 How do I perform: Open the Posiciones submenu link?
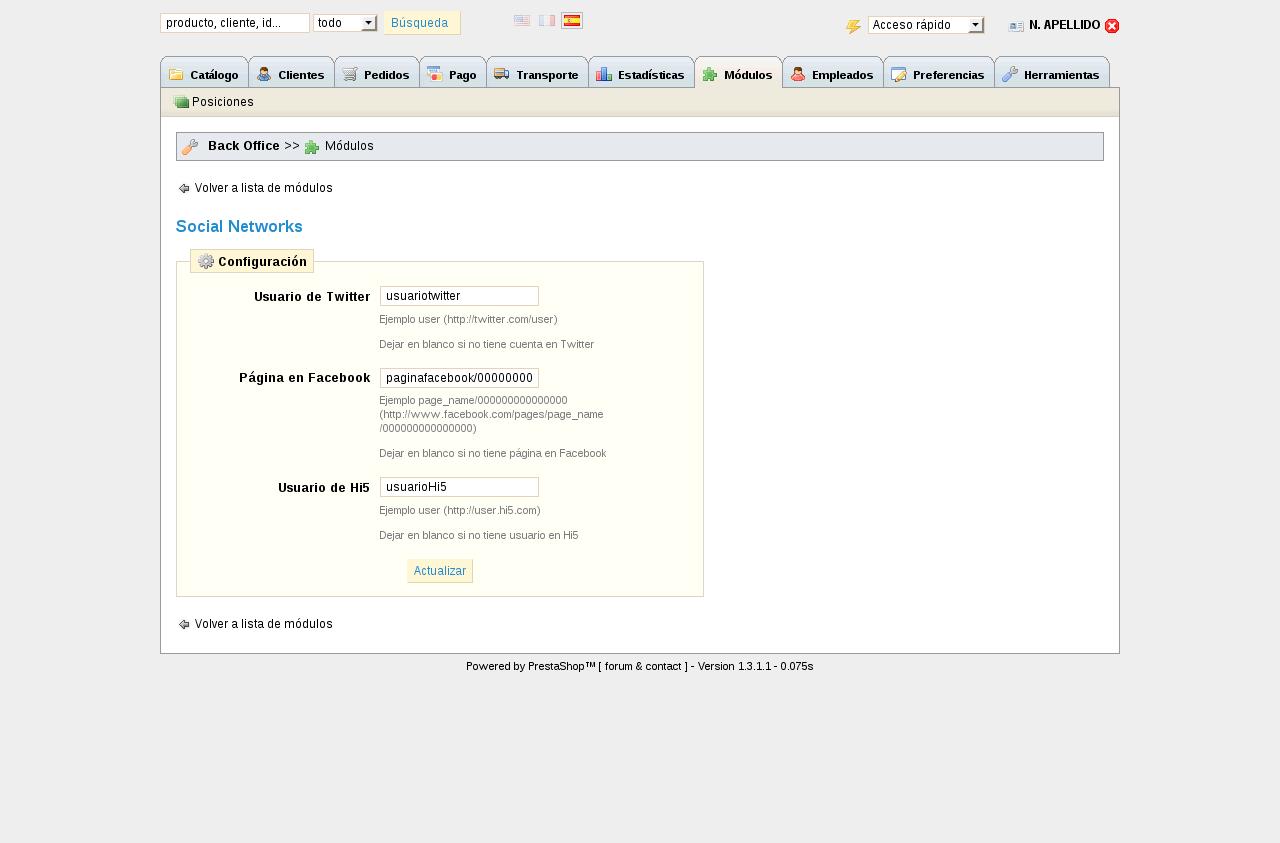tap(222, 102)
